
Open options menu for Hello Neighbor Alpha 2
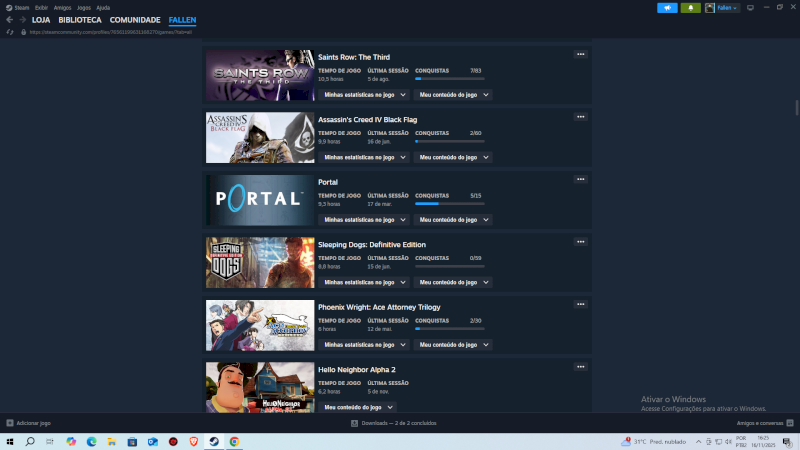tap(581, 367)
